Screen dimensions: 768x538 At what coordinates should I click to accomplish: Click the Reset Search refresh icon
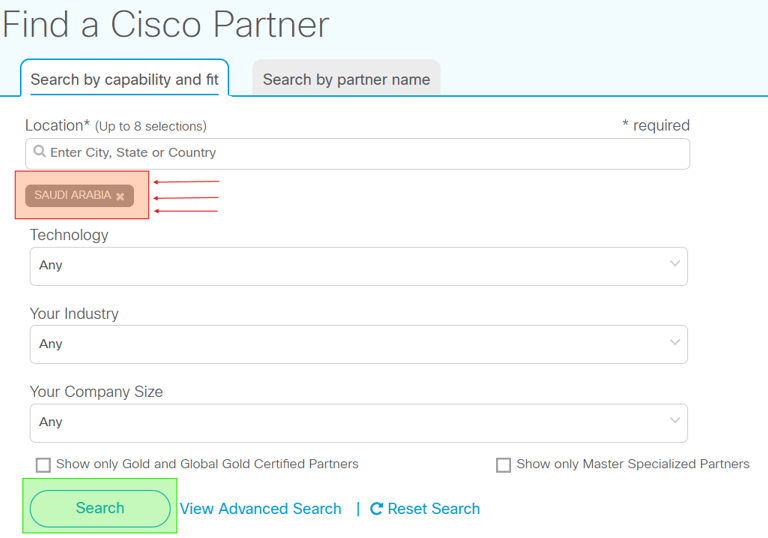coord(376,509)
